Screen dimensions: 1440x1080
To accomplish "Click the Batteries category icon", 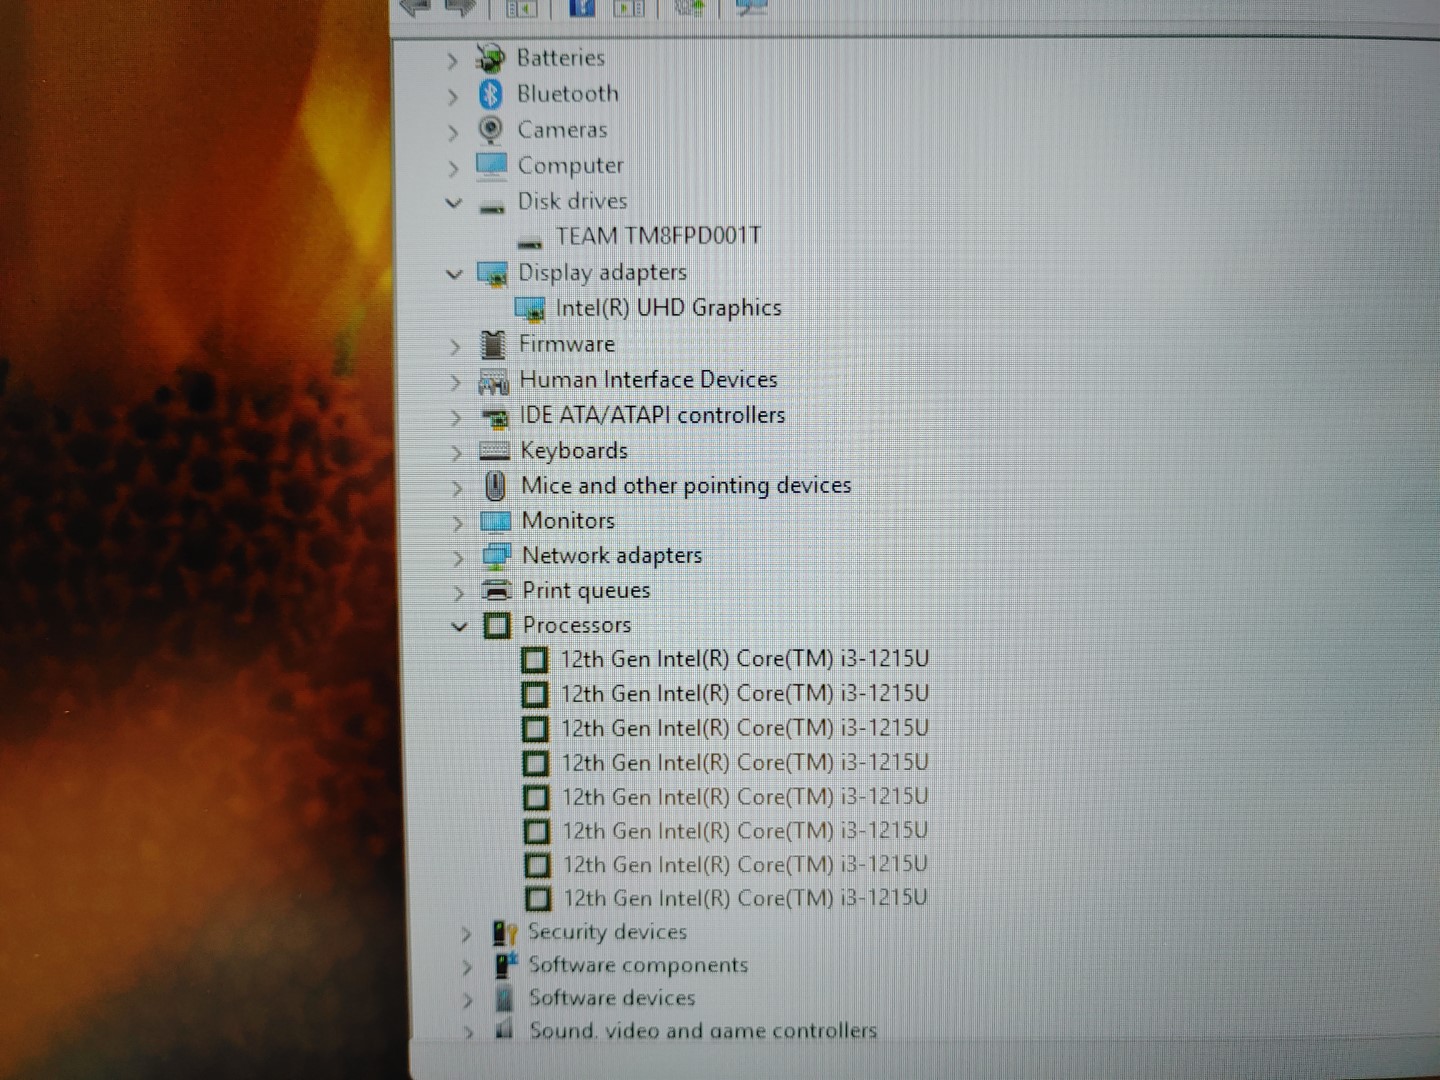I will (x=490, y=59).
